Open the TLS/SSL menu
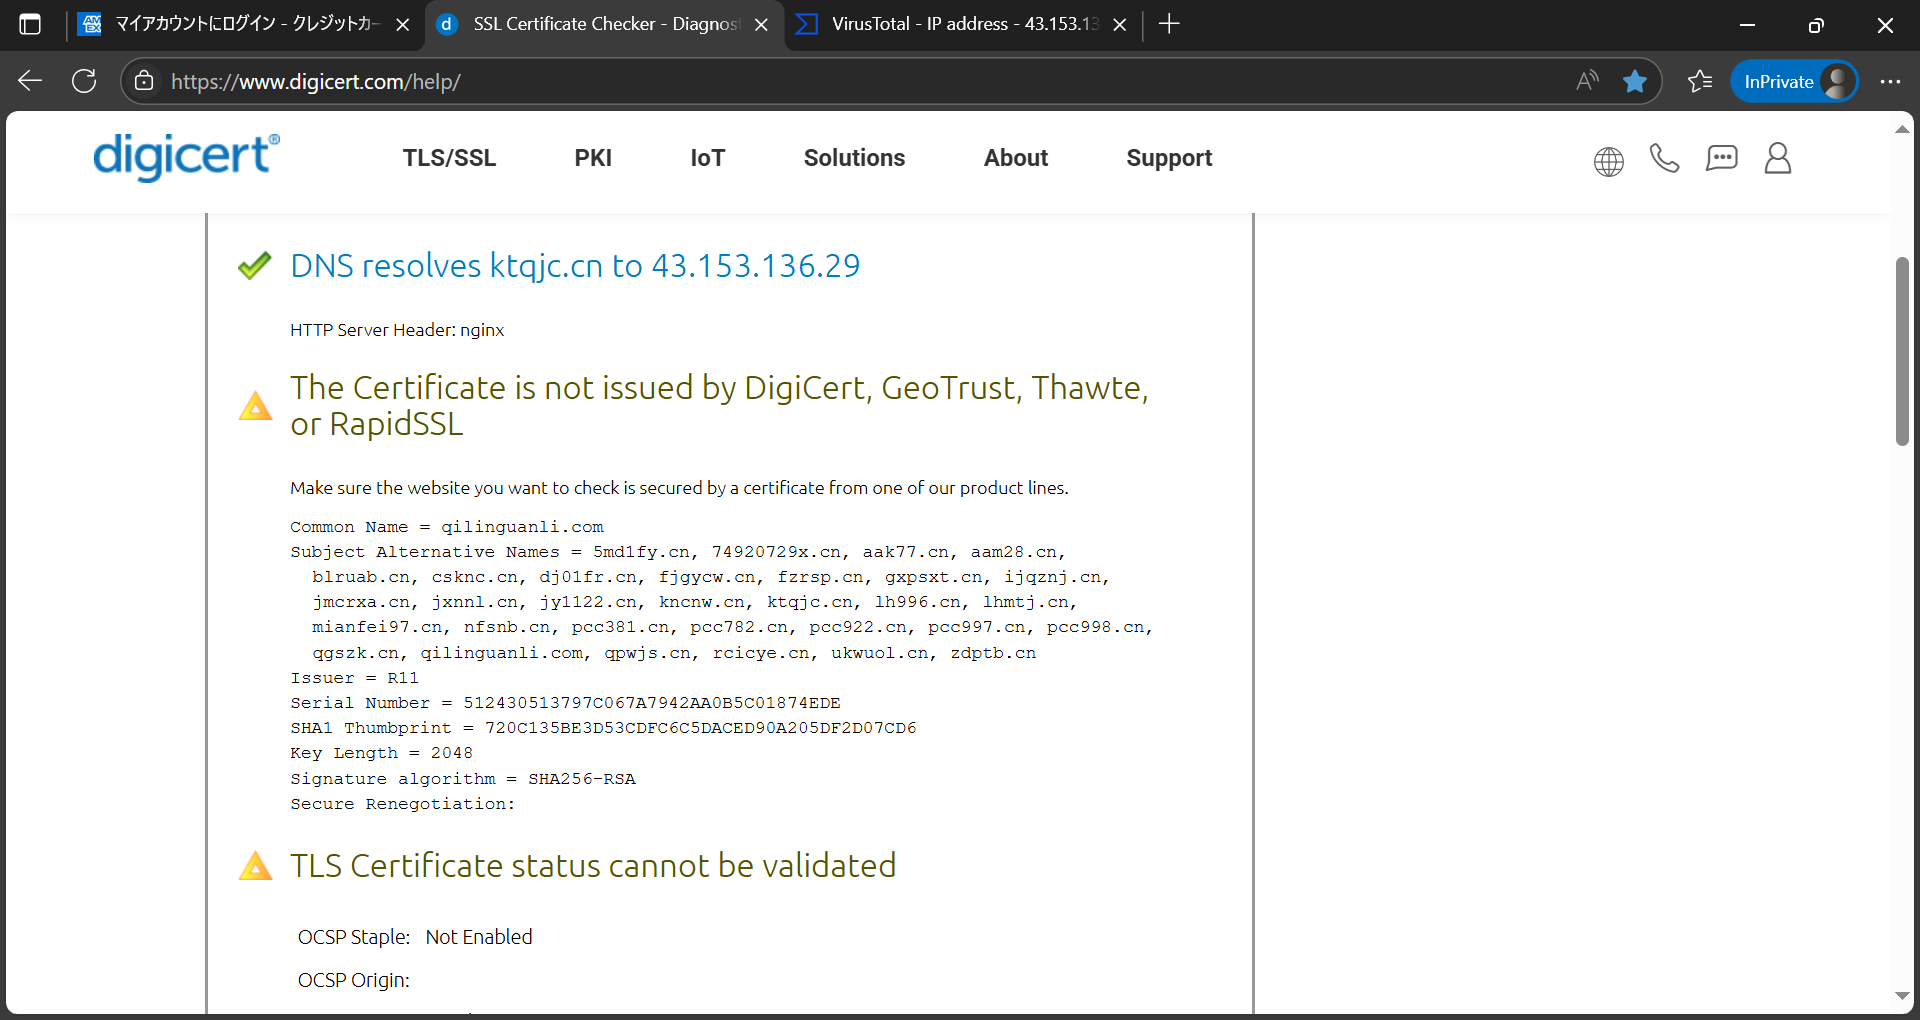 click(449, 158)
